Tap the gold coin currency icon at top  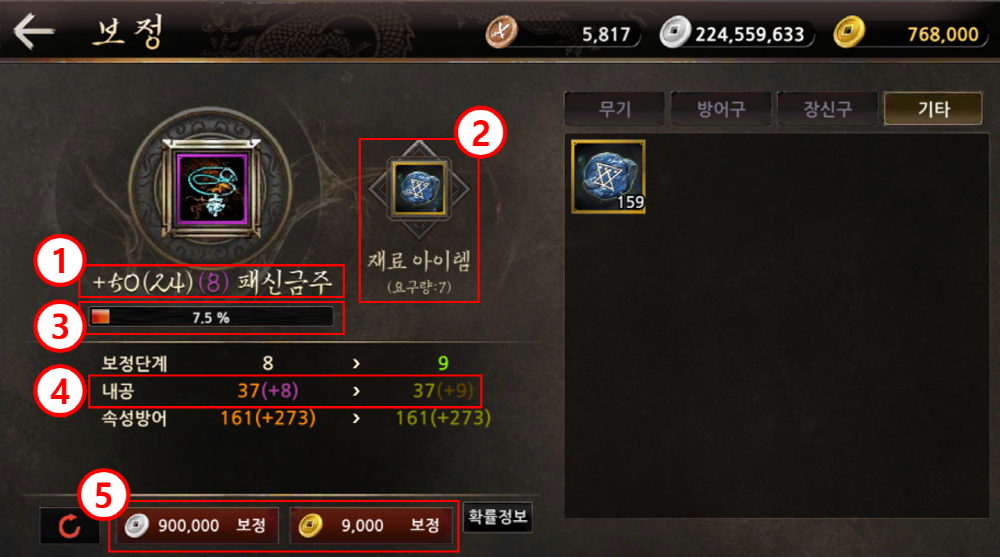tap(849, 31)
